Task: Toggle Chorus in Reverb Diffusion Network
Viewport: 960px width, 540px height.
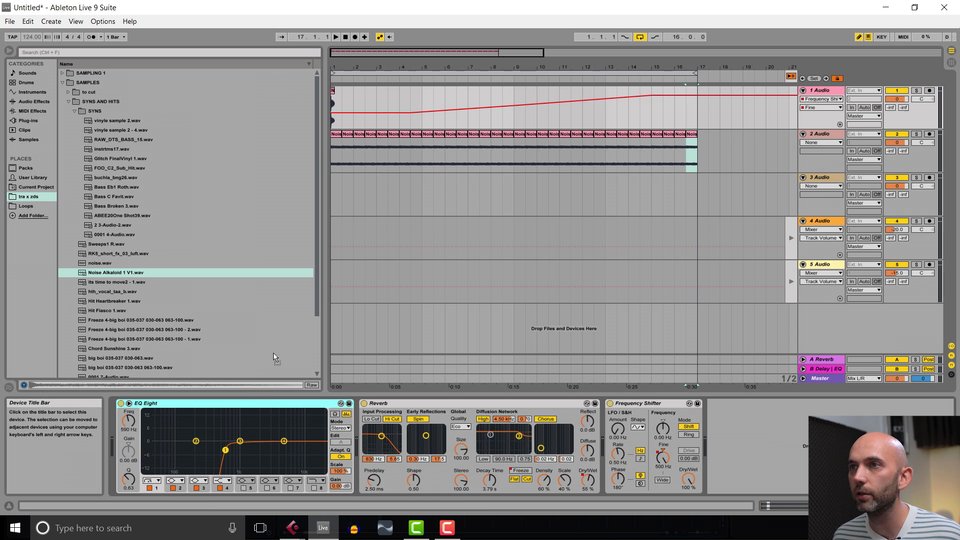Action: tap(545, 419)
